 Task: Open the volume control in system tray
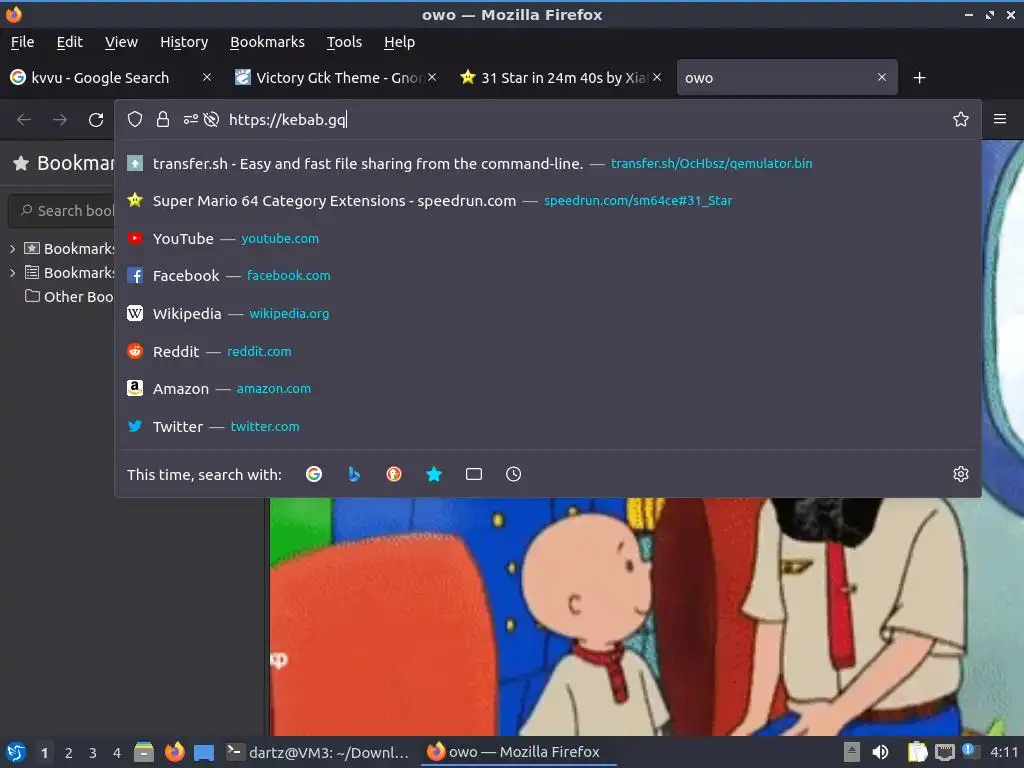(x=880, y=752)
